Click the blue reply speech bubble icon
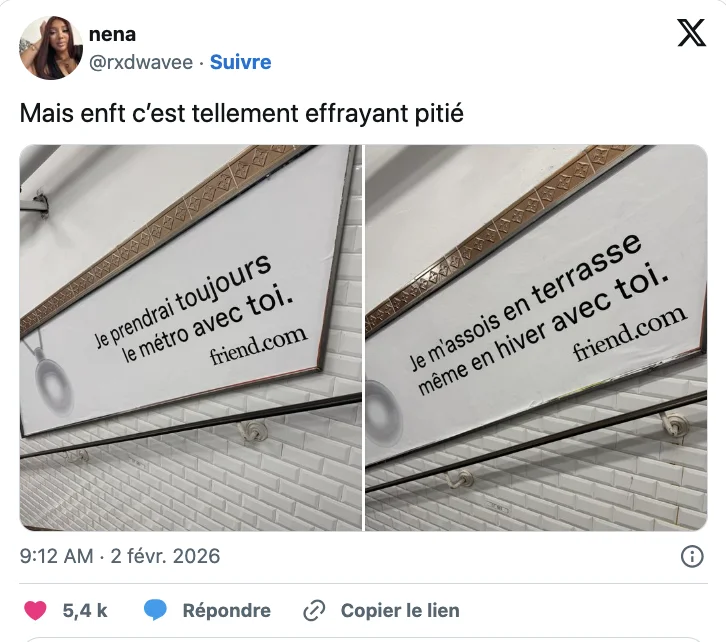The image size is (726, 642). [155, 610]
